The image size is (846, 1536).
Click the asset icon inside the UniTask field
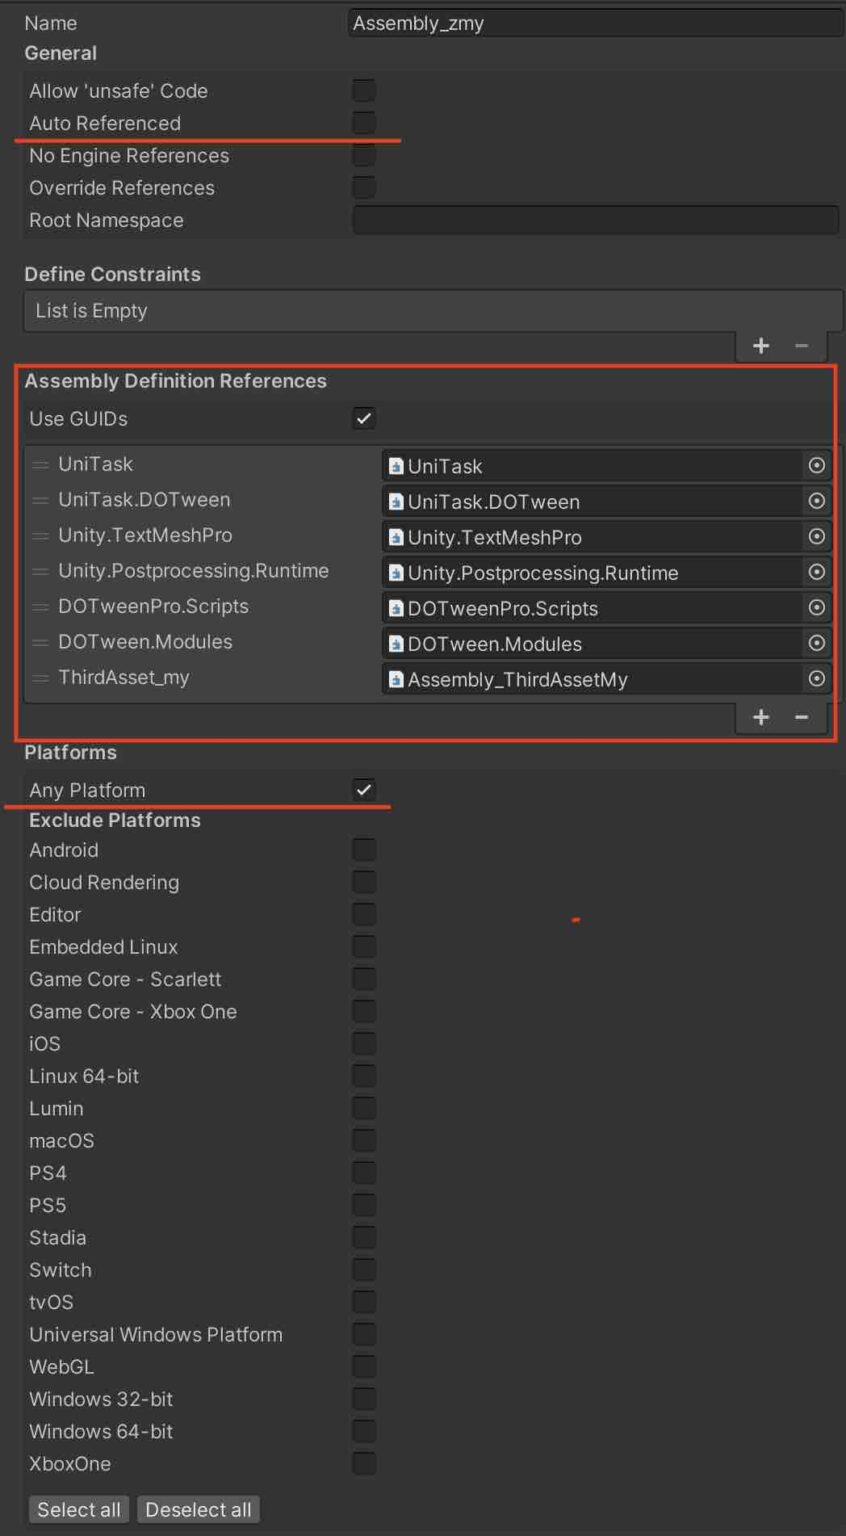[395, 465]
